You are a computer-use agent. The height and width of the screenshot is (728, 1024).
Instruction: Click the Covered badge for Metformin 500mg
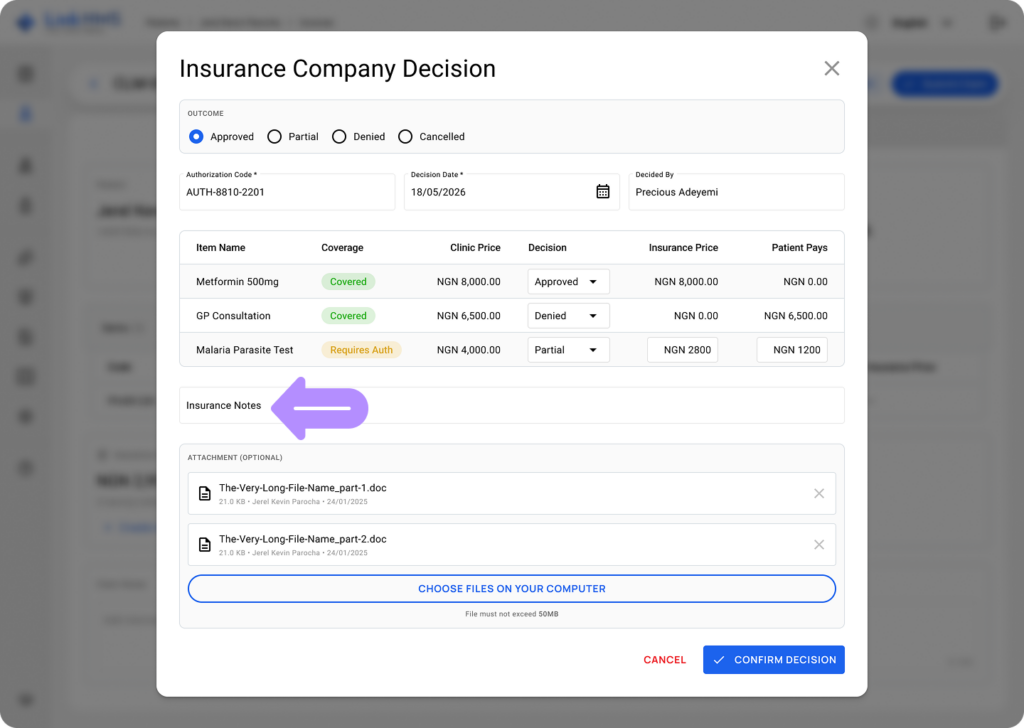pyautogui.click(x=348, y=281)
